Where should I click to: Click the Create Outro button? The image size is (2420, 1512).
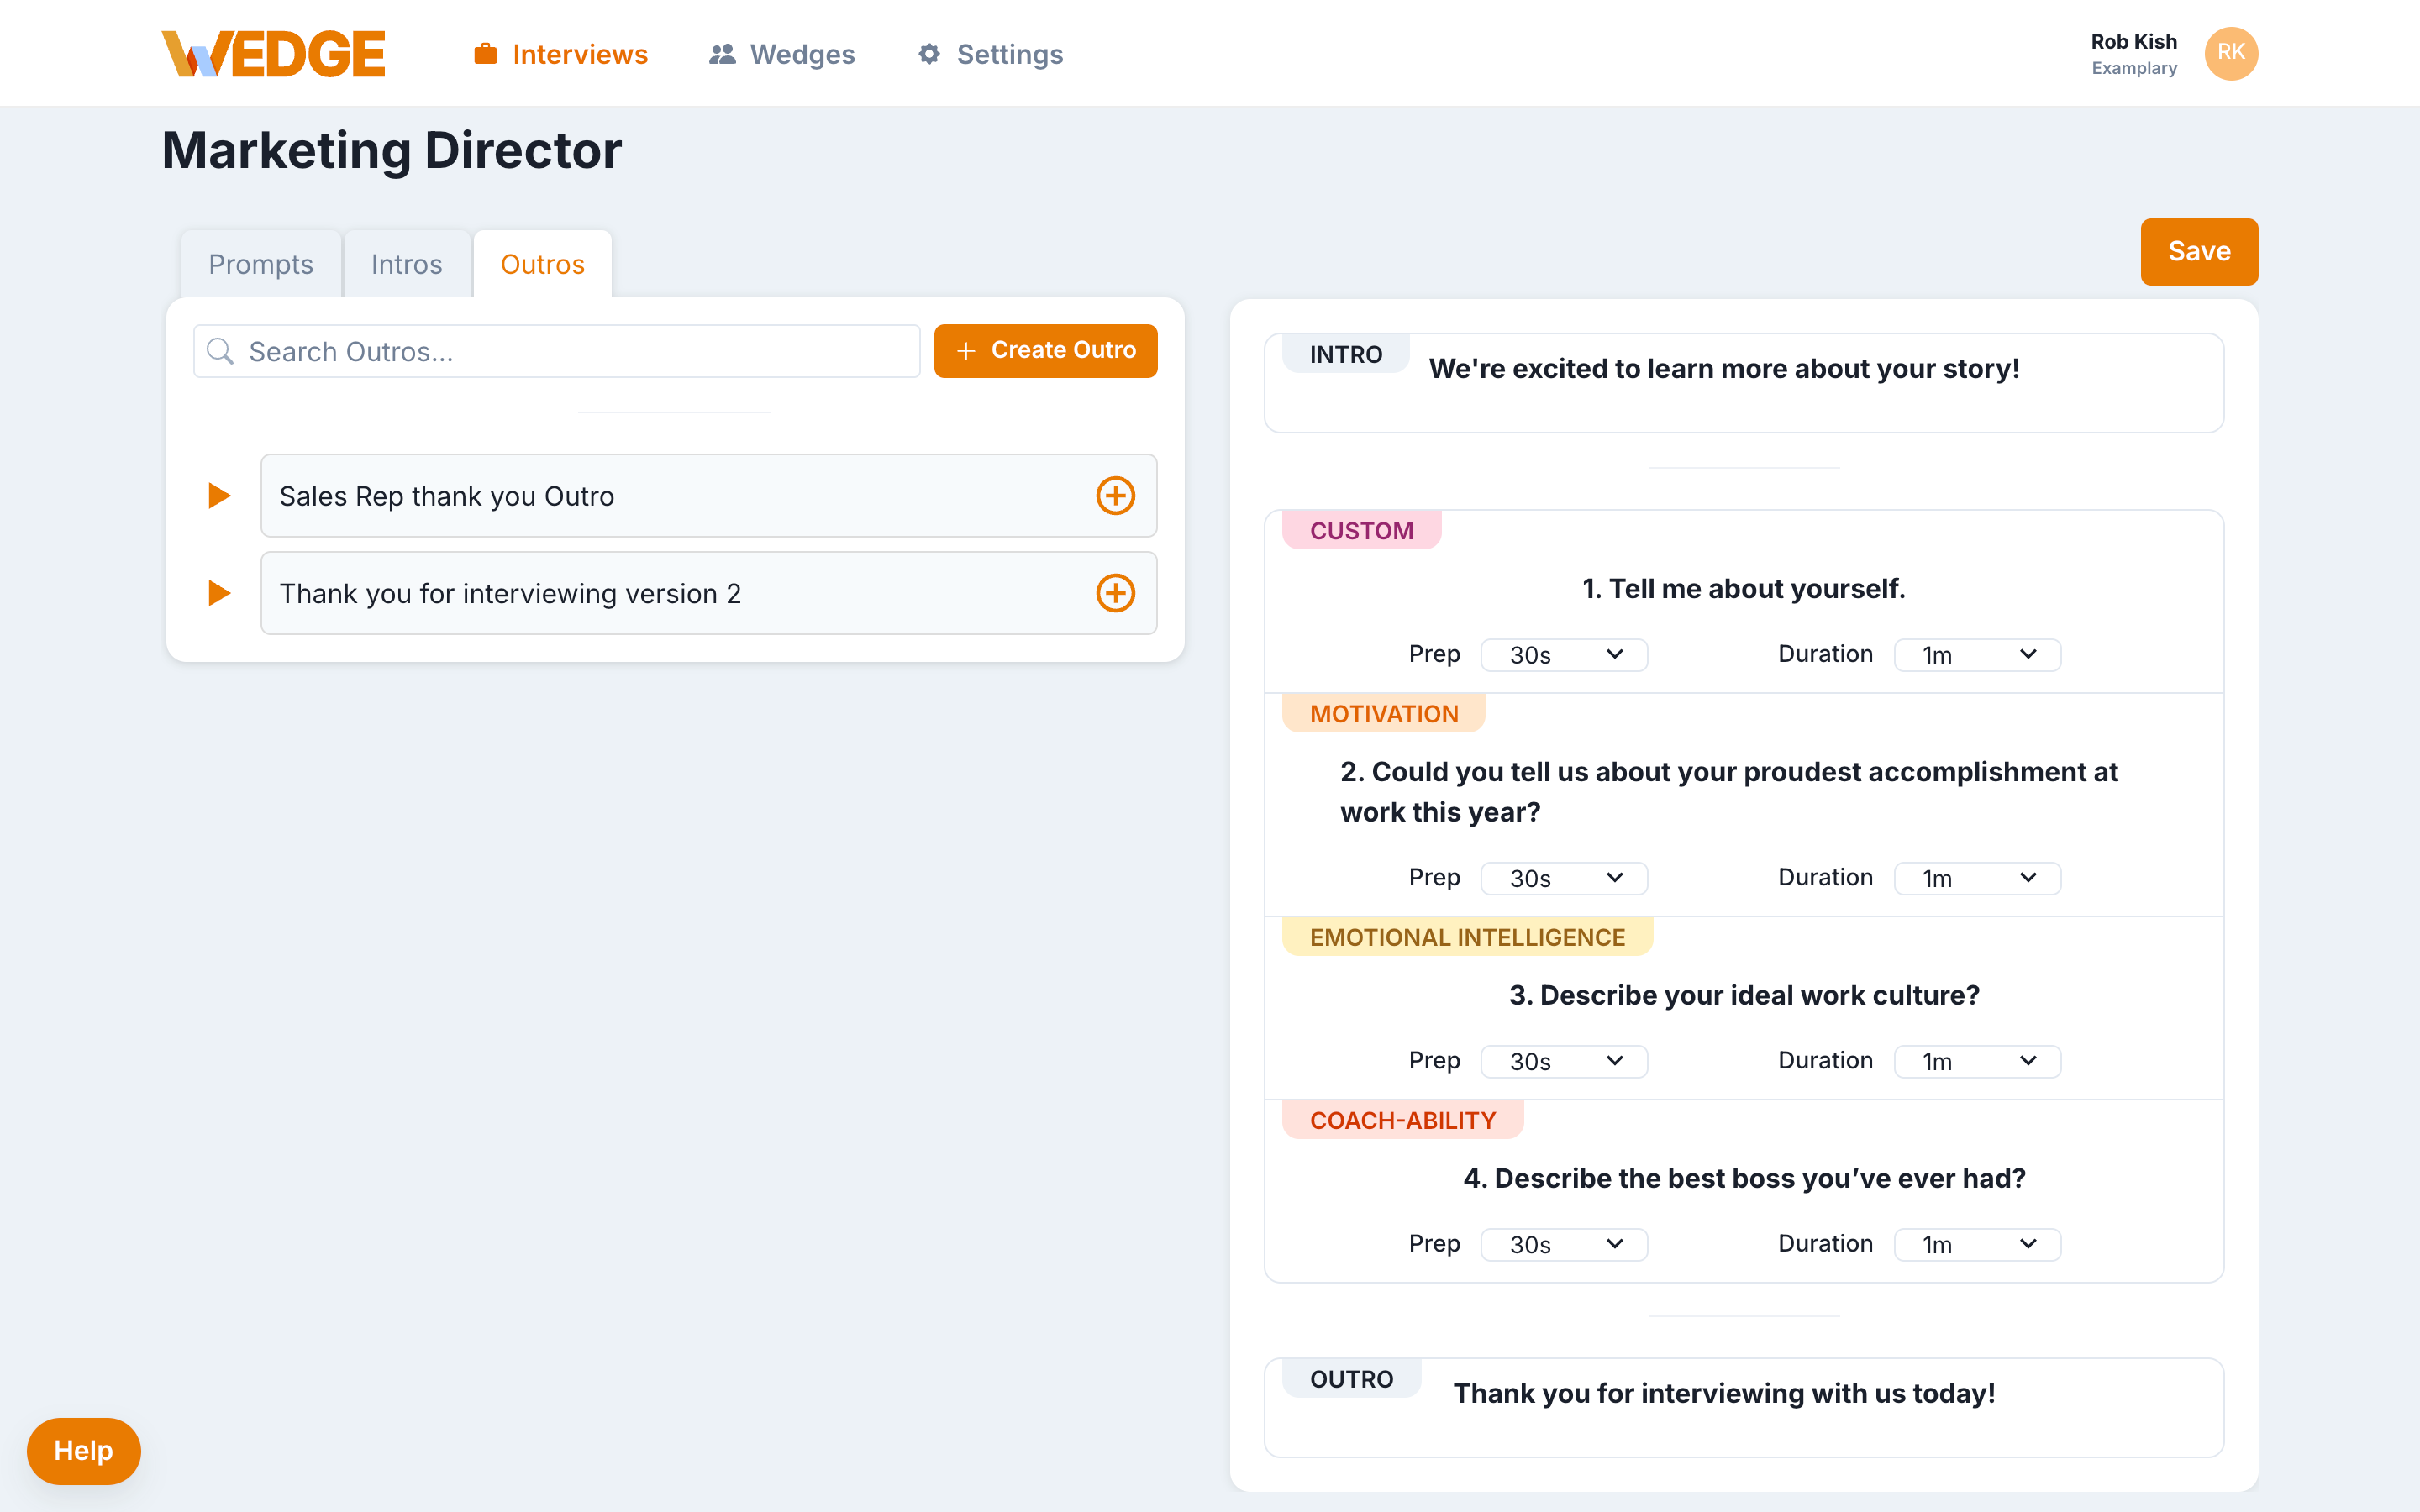pyautogui.click(x=1045, y=350)
